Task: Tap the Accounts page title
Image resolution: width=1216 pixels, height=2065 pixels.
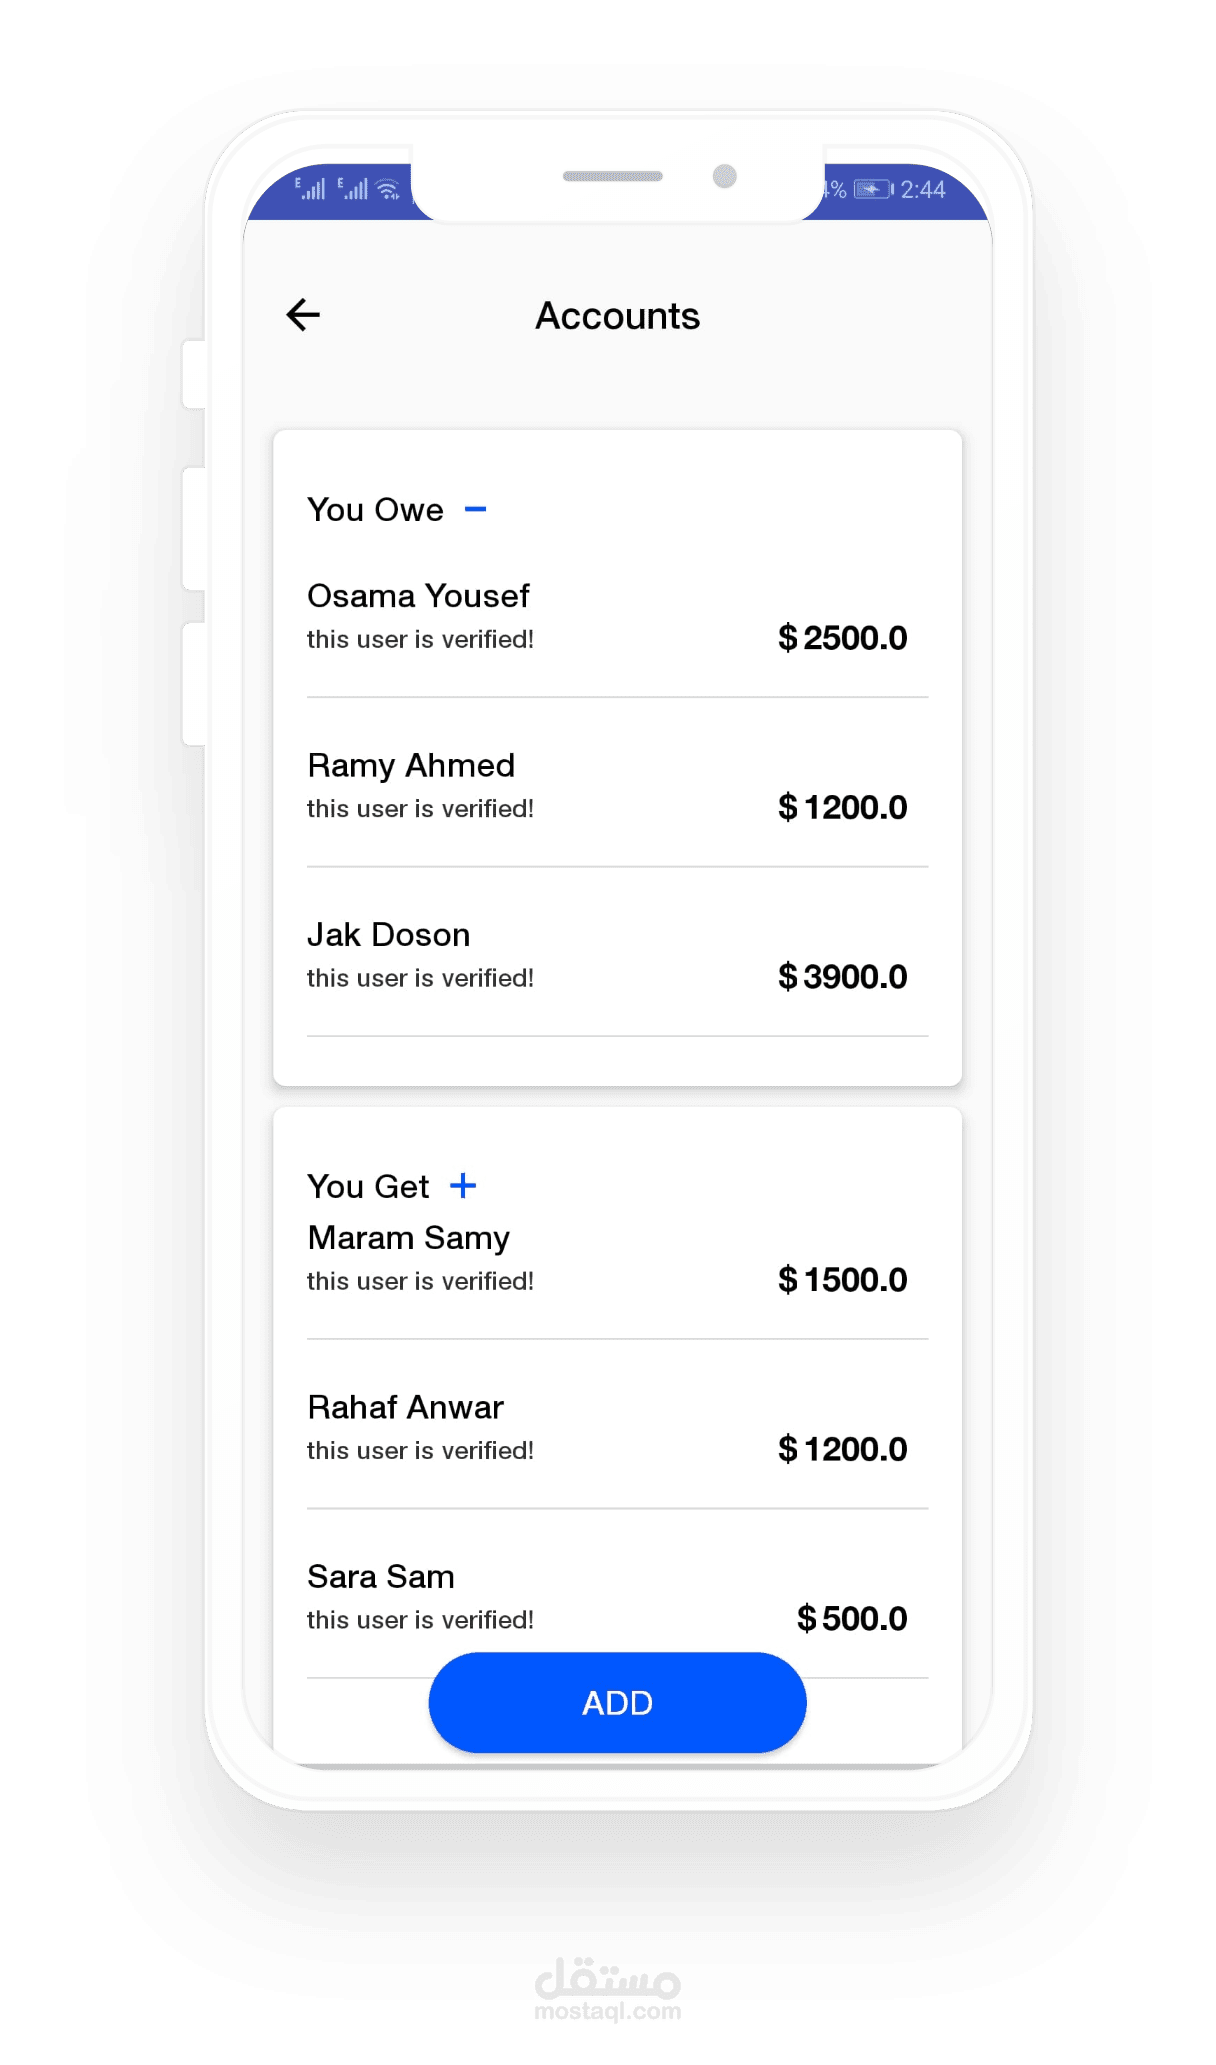Action: [x=617, y=316]
